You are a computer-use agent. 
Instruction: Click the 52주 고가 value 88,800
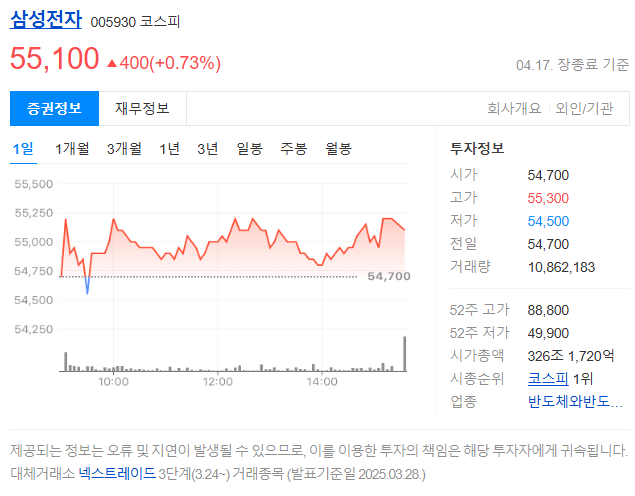click(548, 311)
